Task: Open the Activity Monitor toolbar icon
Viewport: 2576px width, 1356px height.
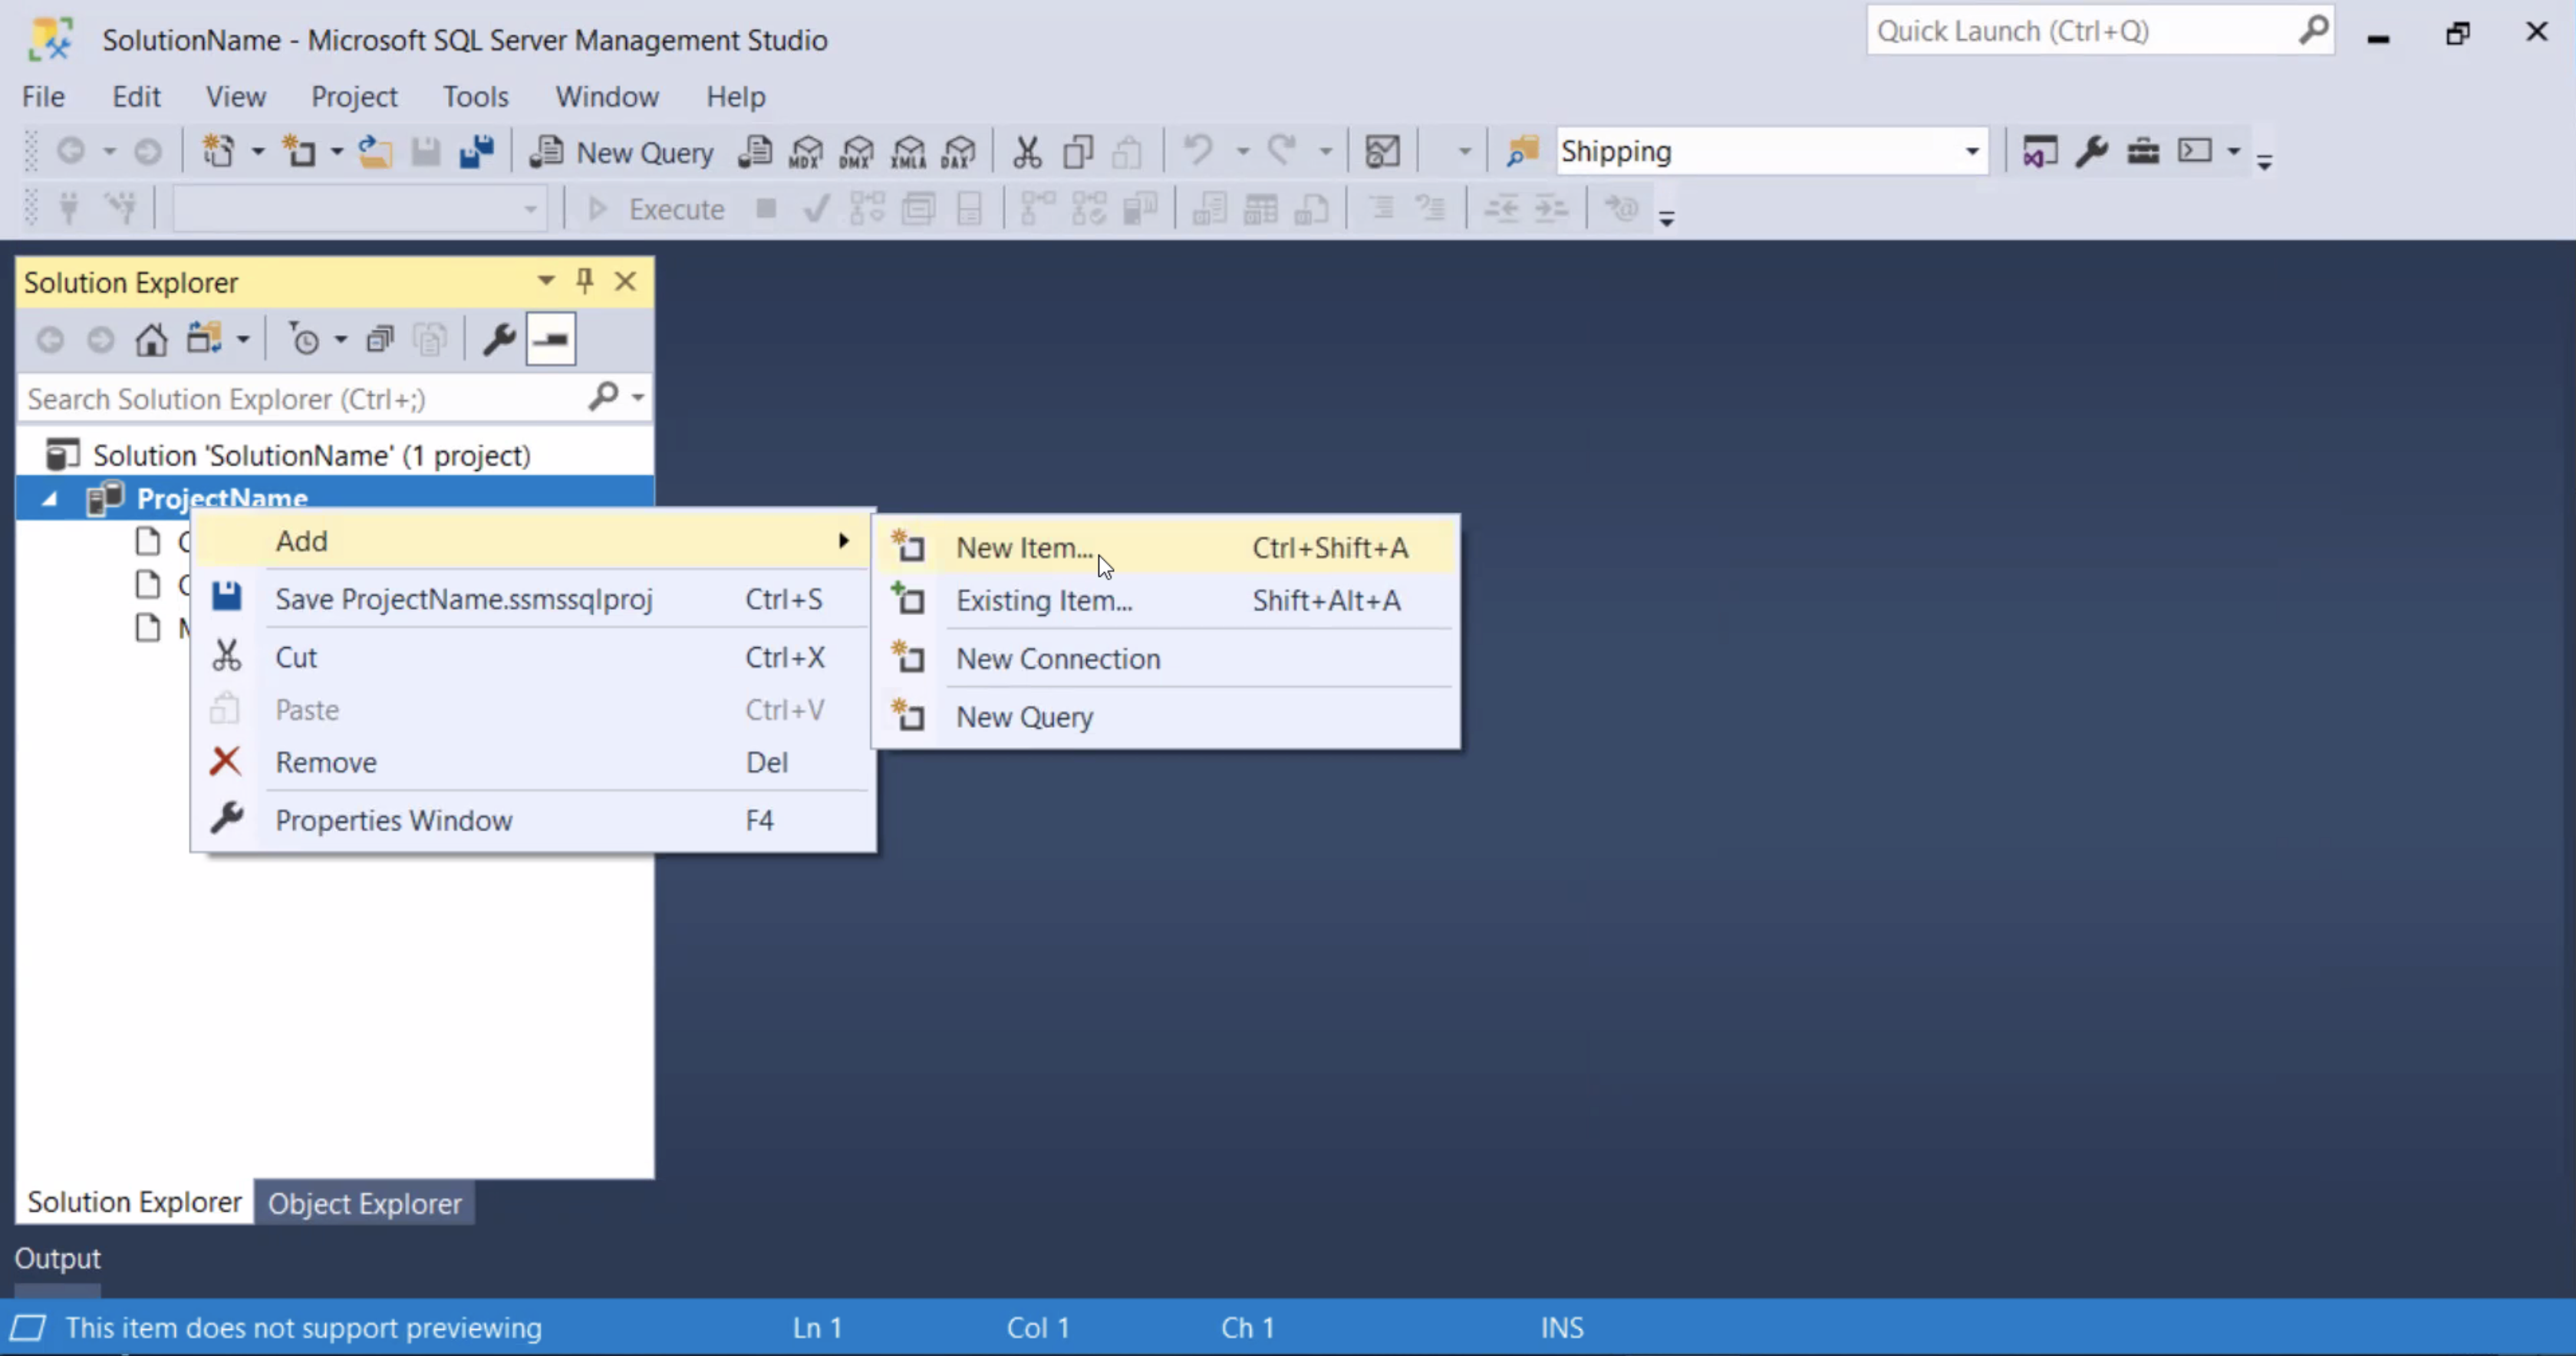Action: point(1383,151)
